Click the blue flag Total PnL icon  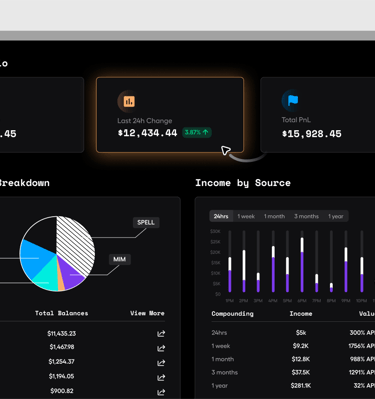click(x=293, y=100)
